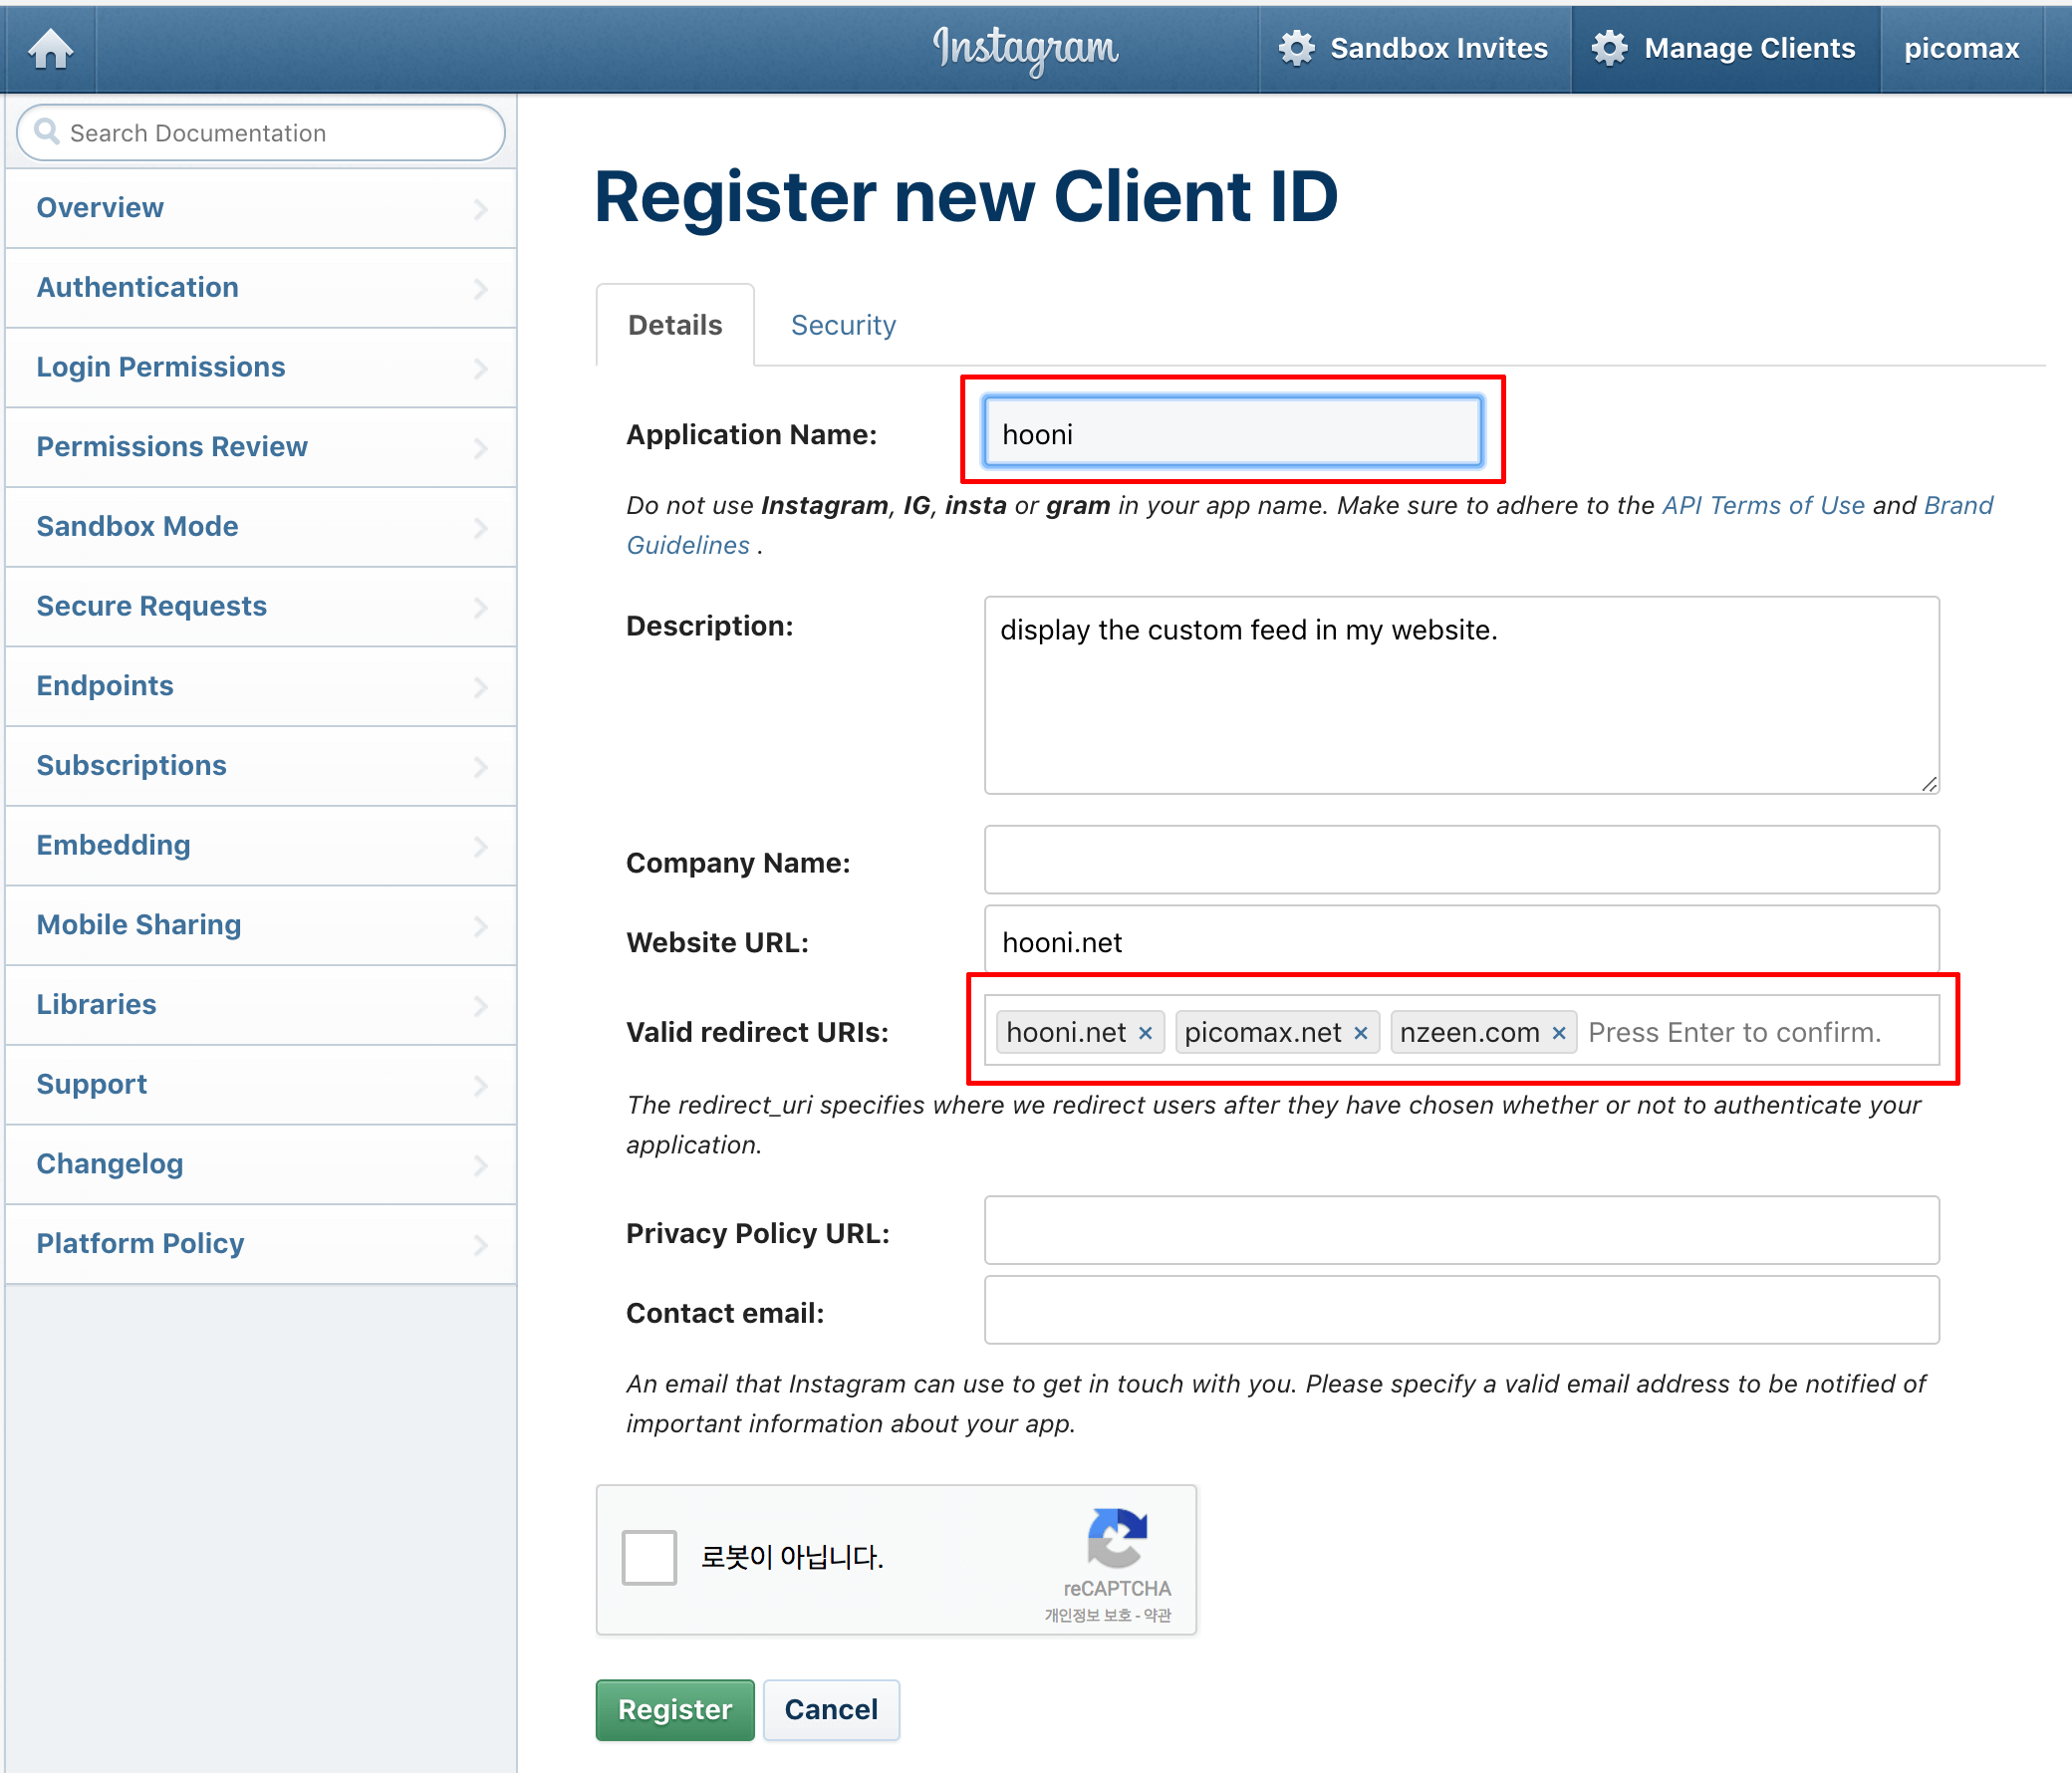Expand Overview with its chevron arrow

pos(480,208)
